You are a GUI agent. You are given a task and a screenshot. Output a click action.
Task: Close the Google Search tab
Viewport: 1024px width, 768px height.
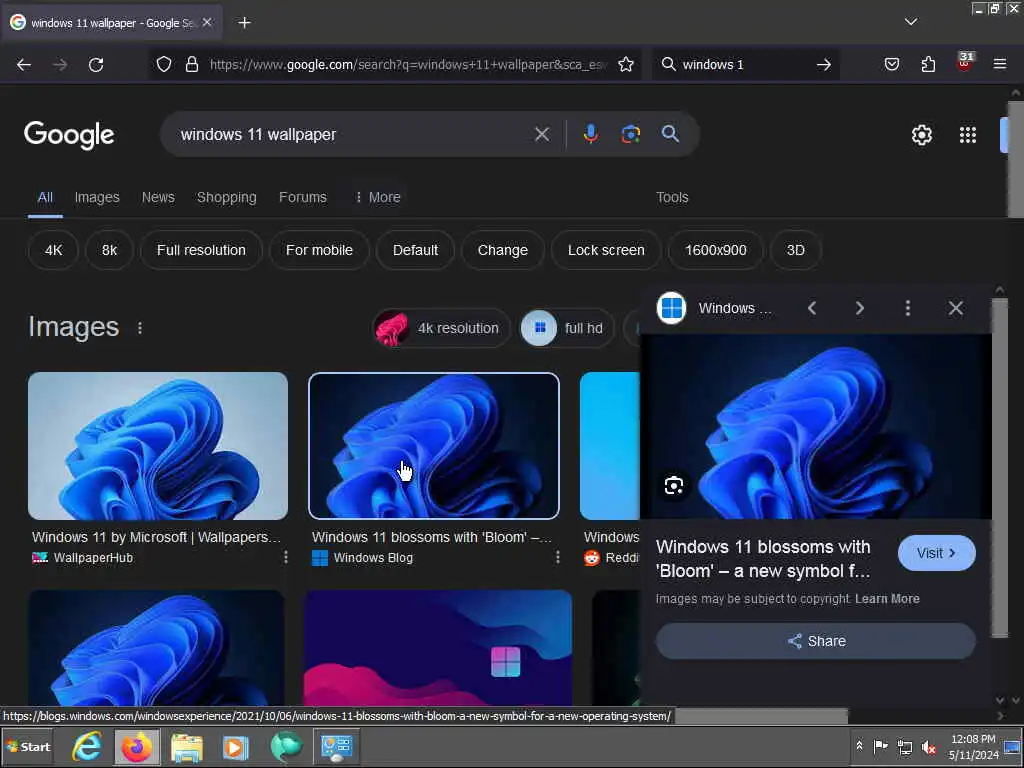tap(207, 22)
